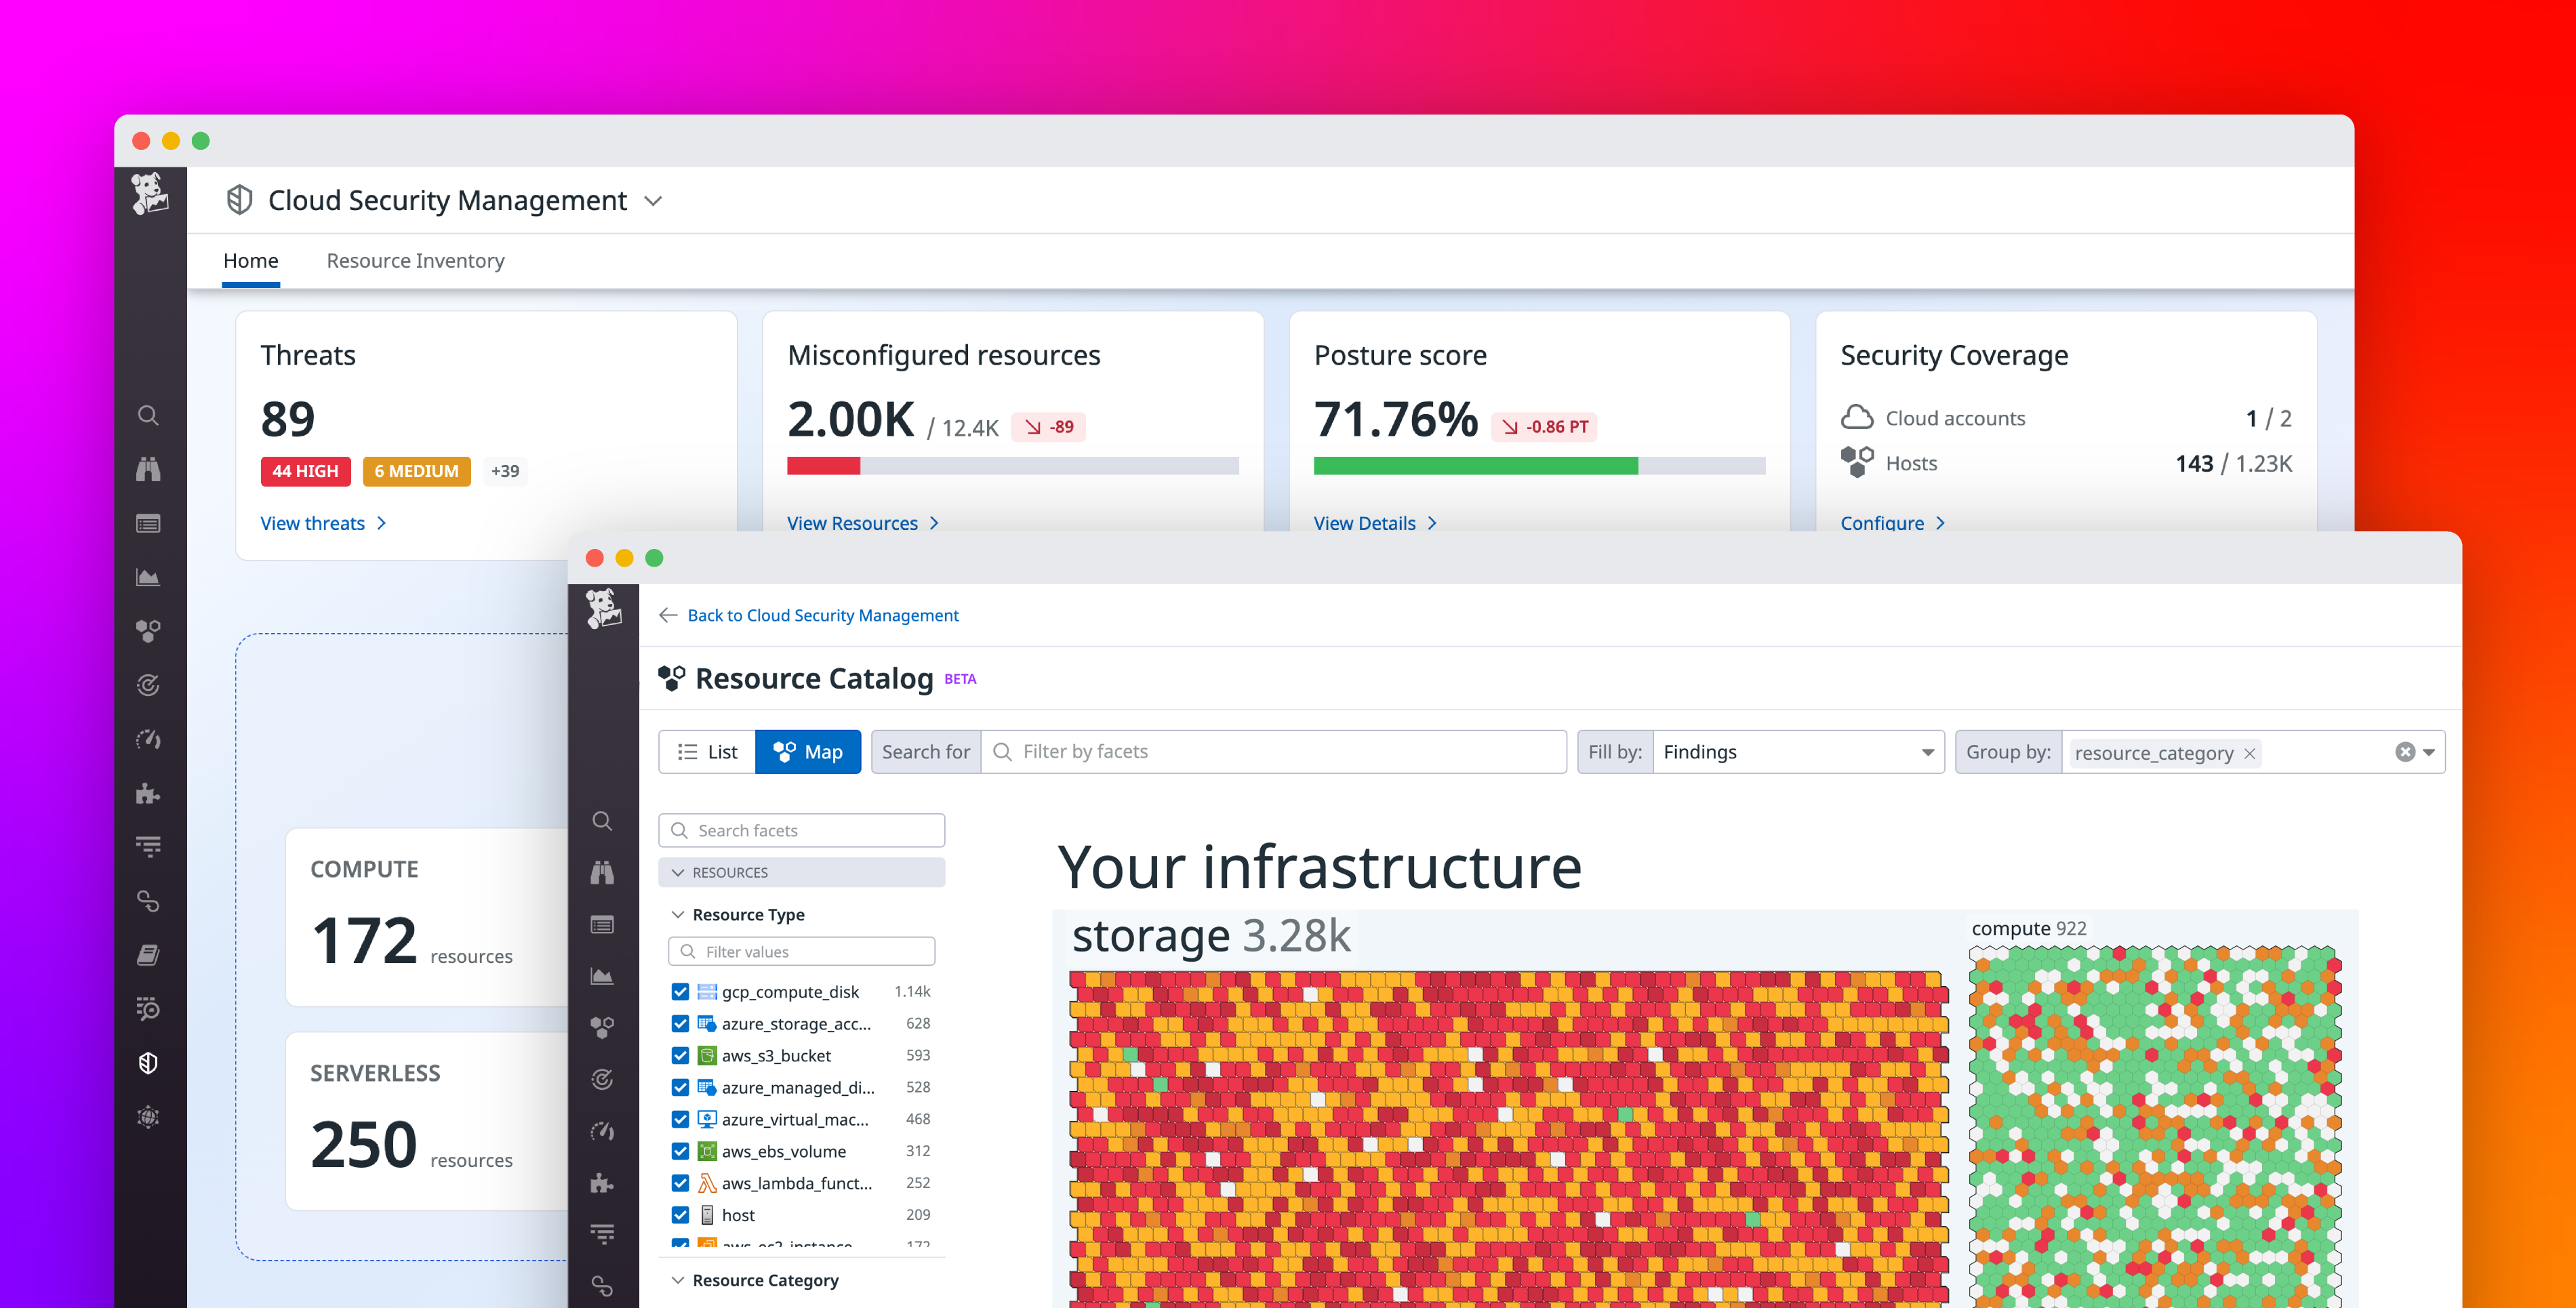2576x1308 pixels.
Task: Open search in the left sidebar
Action: [149, 415]
